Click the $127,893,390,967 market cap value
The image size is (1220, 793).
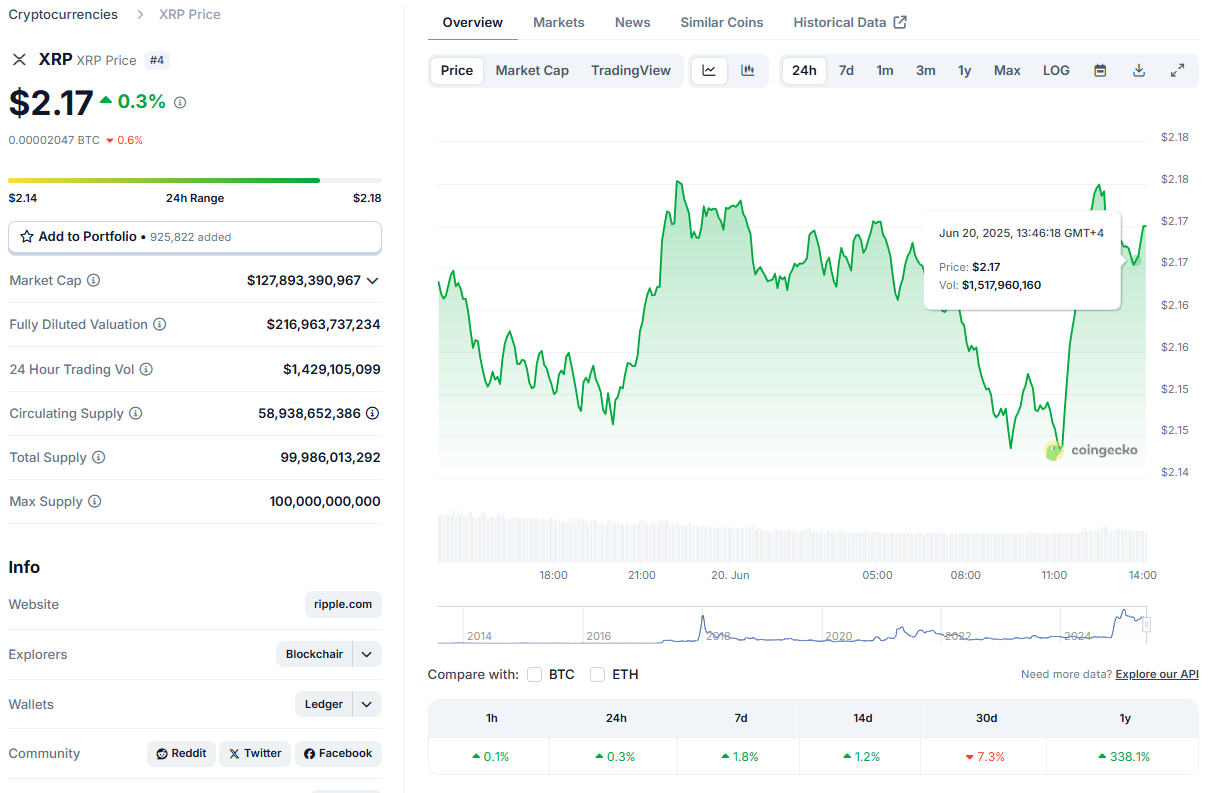coord(304,281)
